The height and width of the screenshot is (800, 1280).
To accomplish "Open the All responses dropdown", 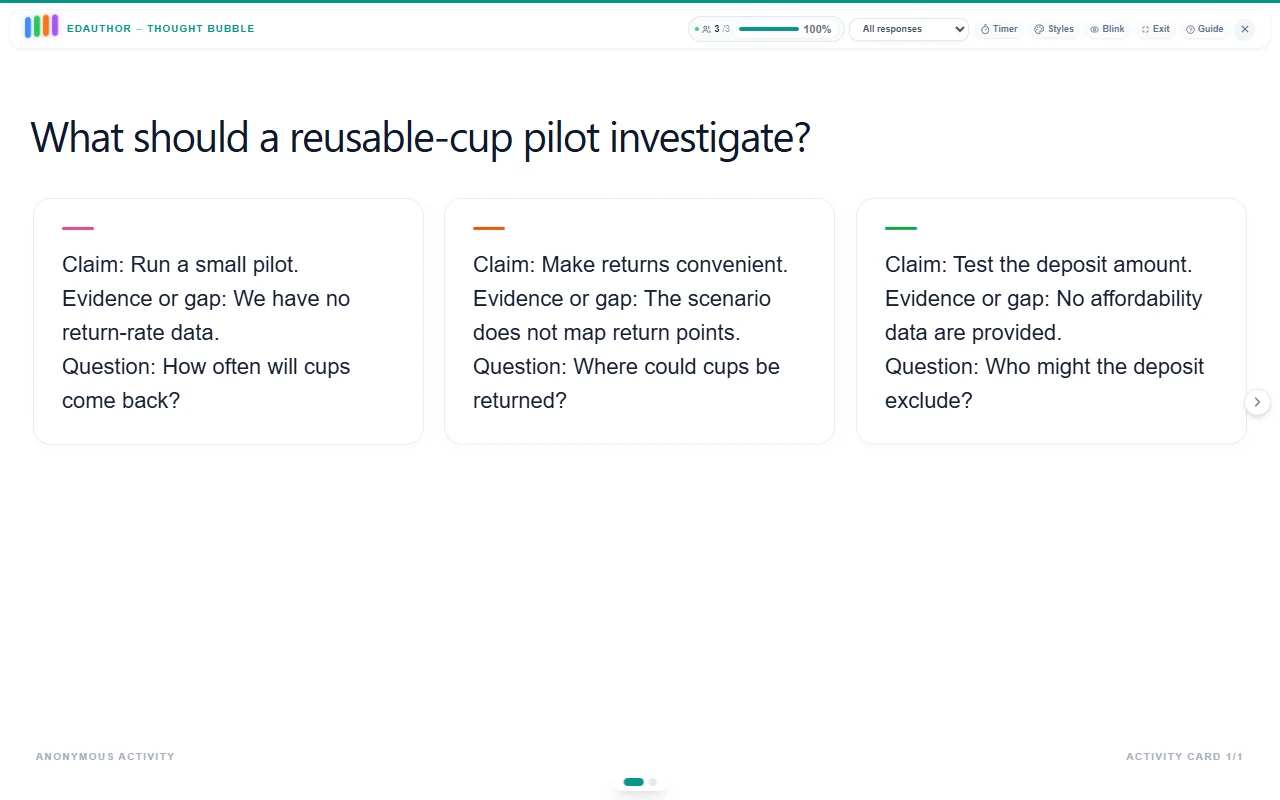I will pos(909,29).
